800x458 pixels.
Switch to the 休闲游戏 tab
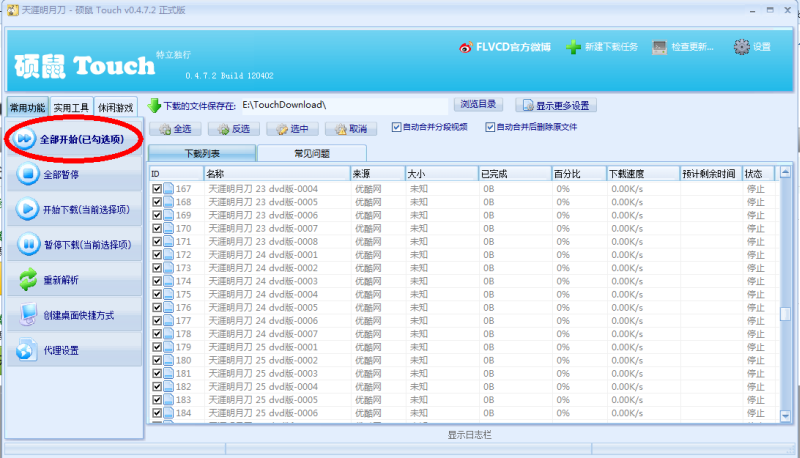pos(115,107)
